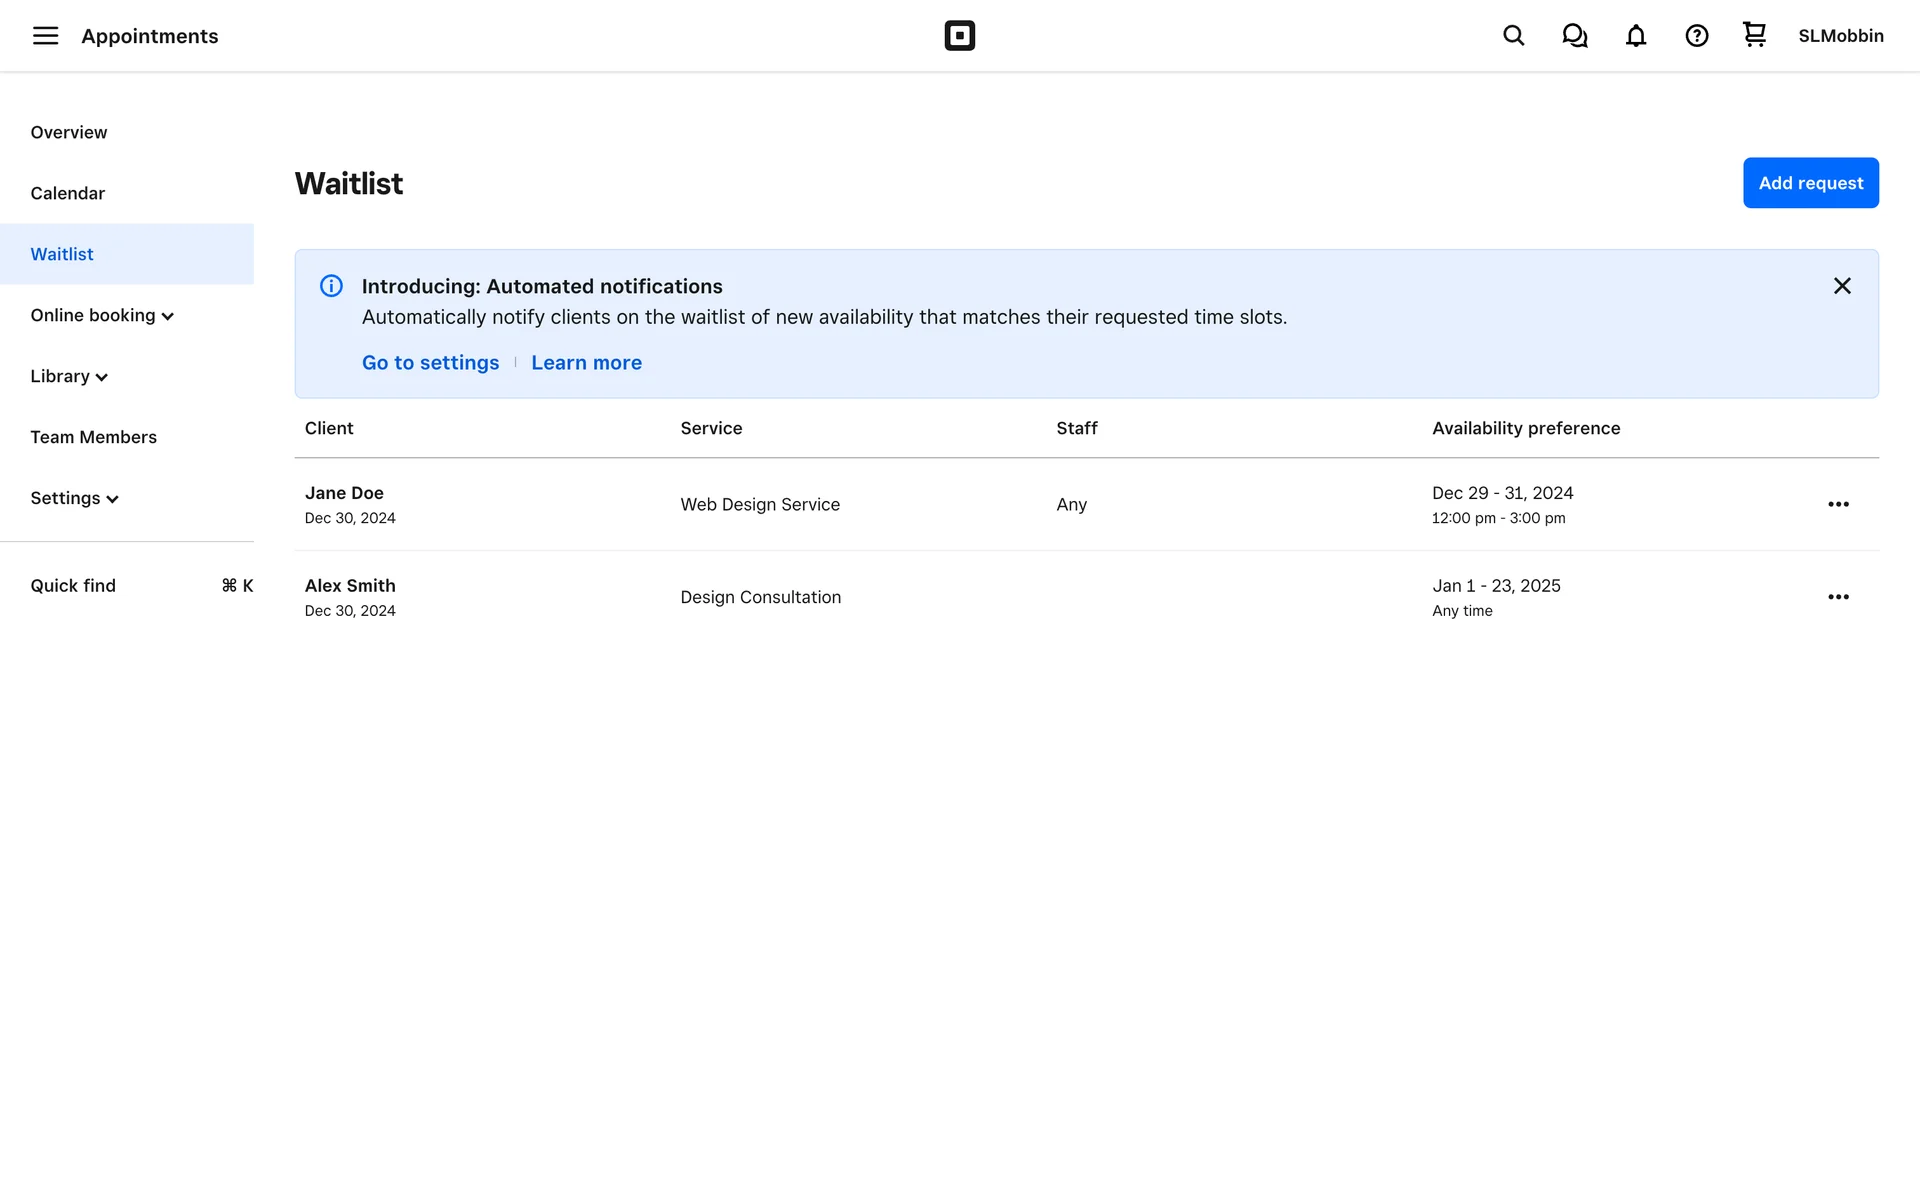This screenshot has width=1920, height=1200.
Task: Click the info icon in the banner
Action: (331, 286)
